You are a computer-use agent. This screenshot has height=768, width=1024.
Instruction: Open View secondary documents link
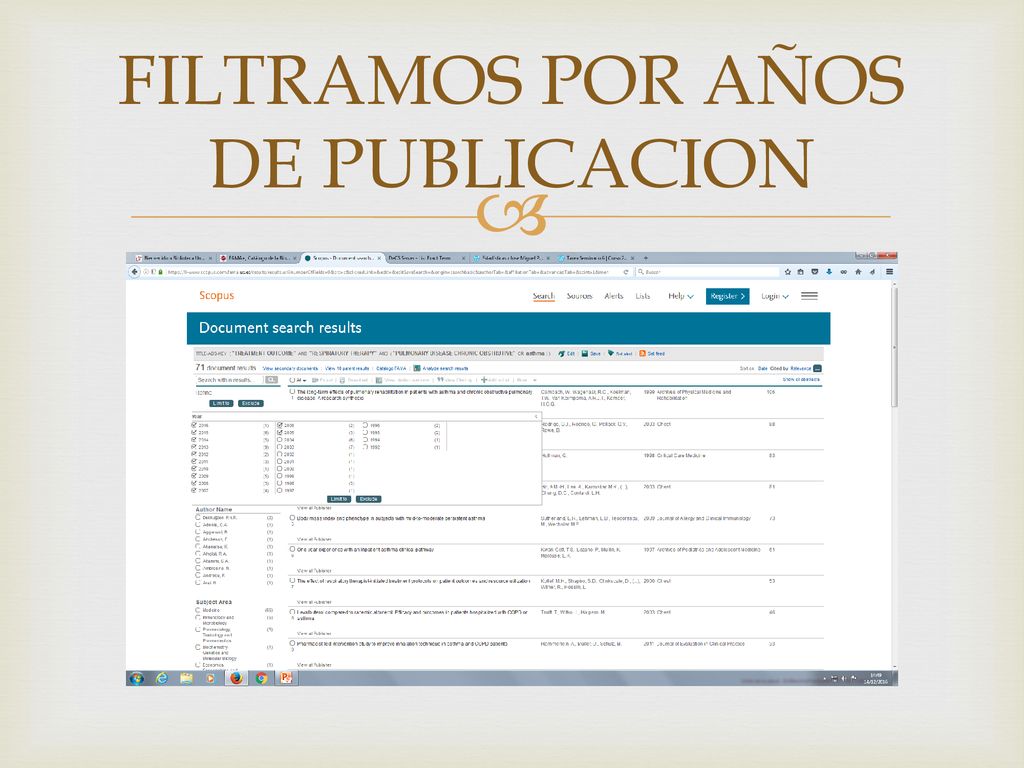291,368
